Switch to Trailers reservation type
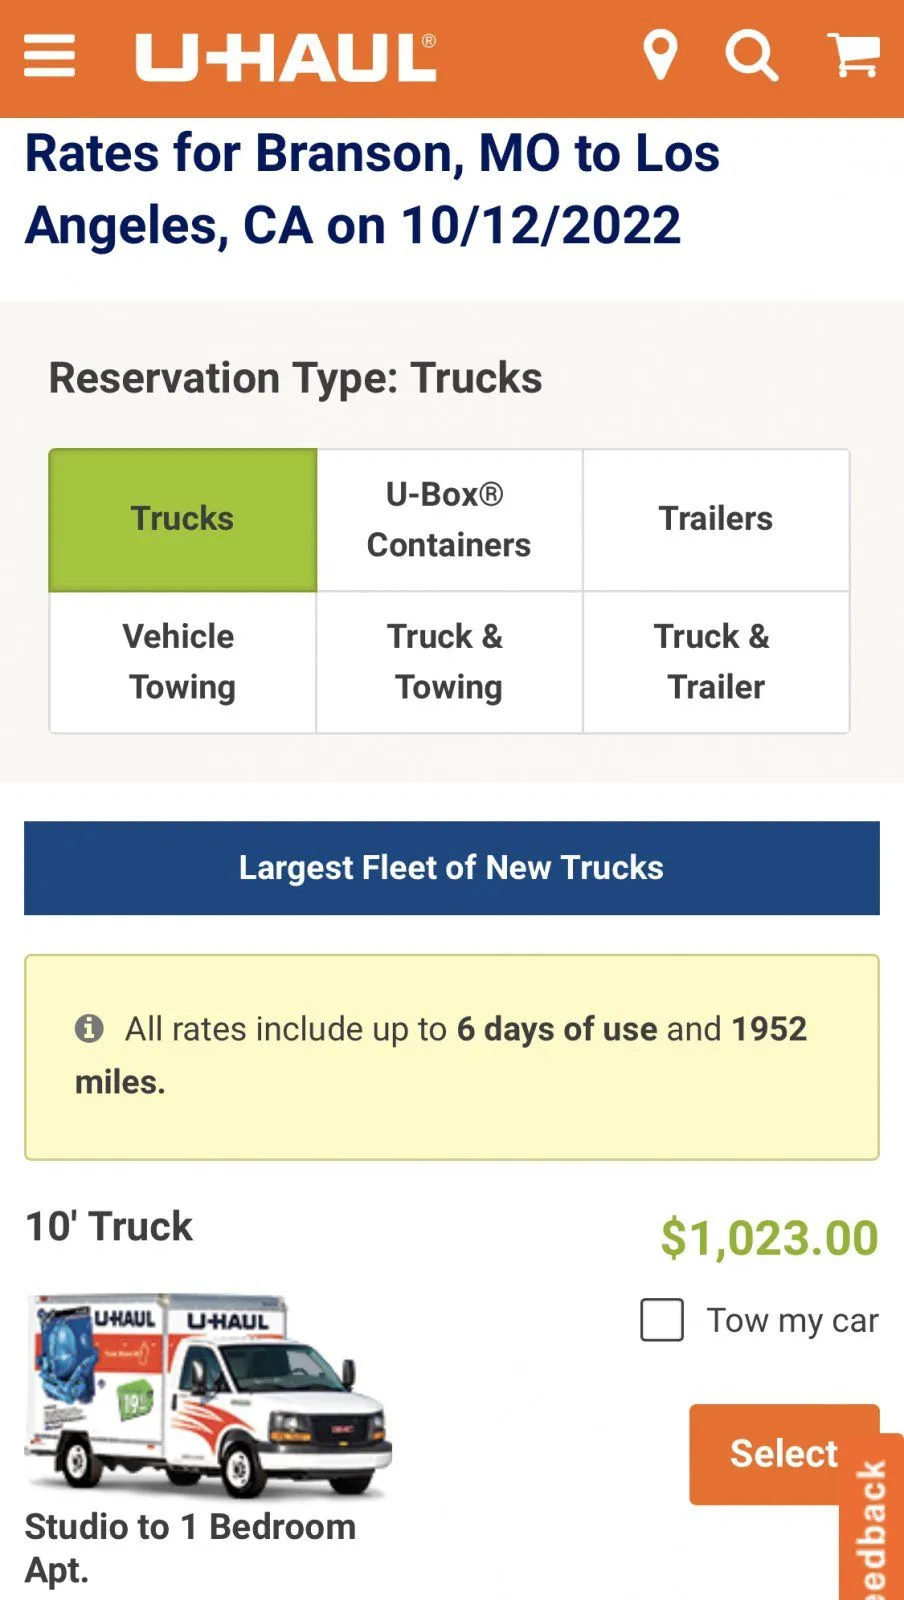Image resolution: width=904 pixels, height=1600 pixels. pyautogui.click(x=716, y=519)
